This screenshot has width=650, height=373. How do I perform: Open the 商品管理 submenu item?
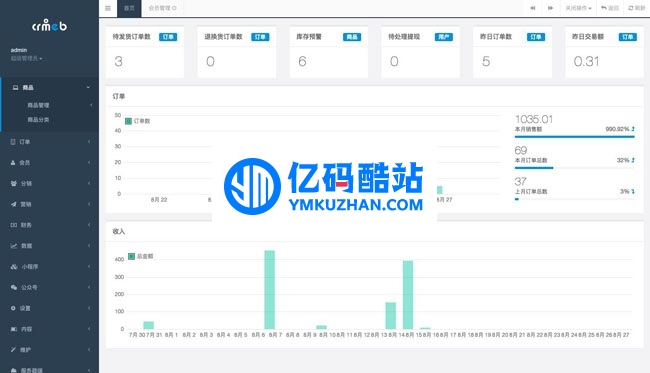pos(38,105)
